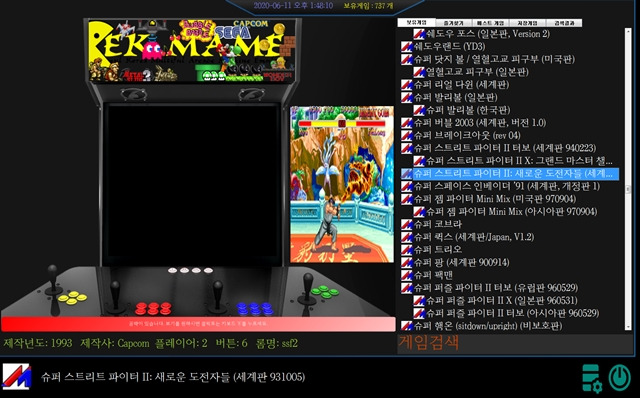Switch to the 저장게임 tab
640x398 pixels.
point(527,23)
